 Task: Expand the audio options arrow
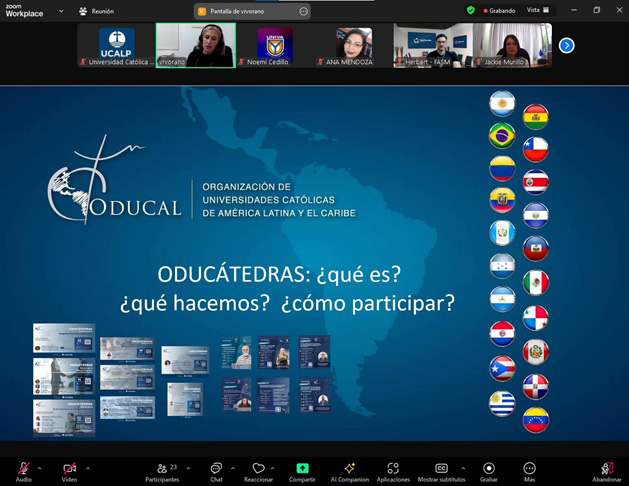tap(39, 468)
